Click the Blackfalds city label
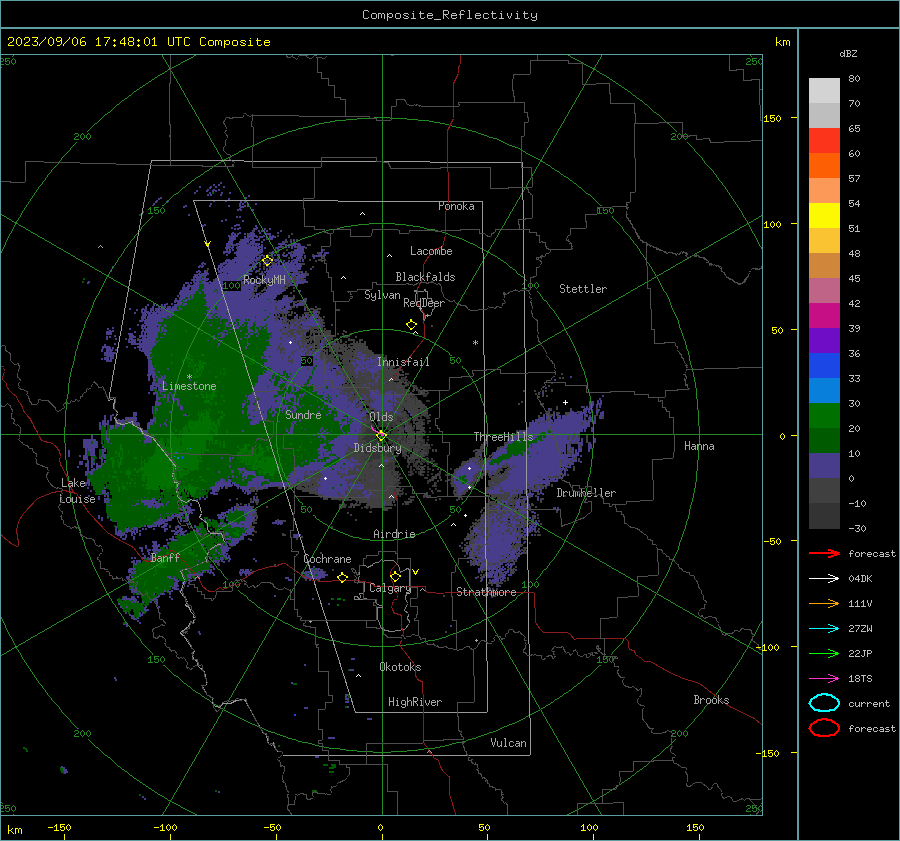The height and width of the screenshot is (841, 900). pos(425,277)
